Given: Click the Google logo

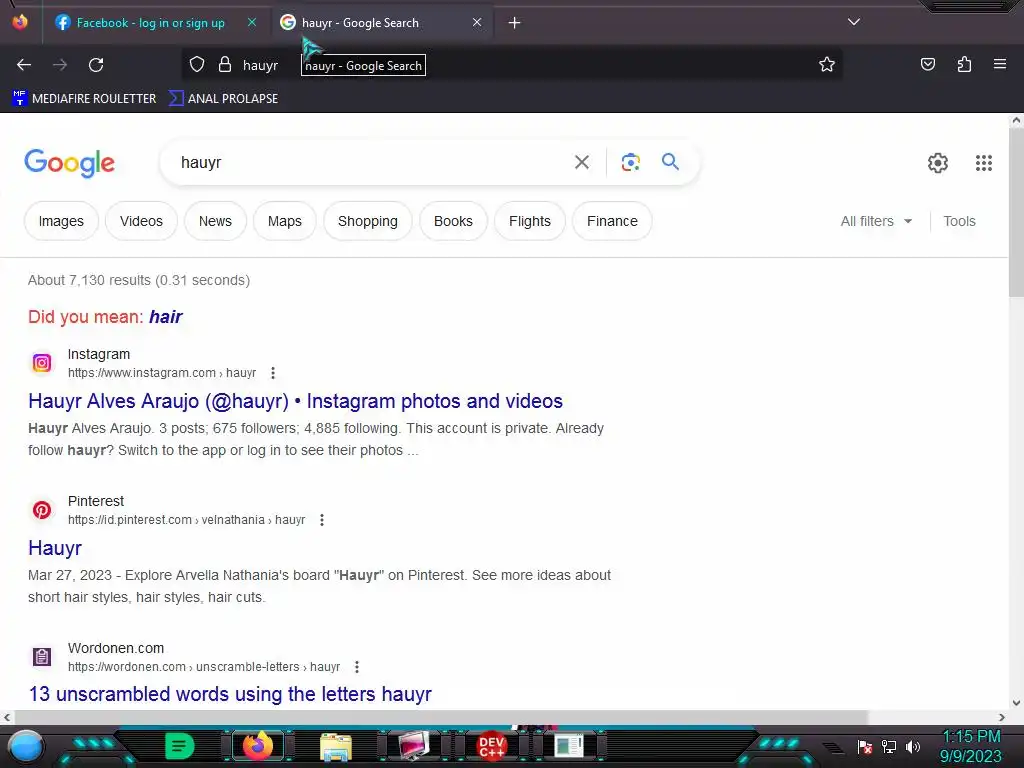Looking at the screenshot, I should pyautogui.click(x=69, y=163).
